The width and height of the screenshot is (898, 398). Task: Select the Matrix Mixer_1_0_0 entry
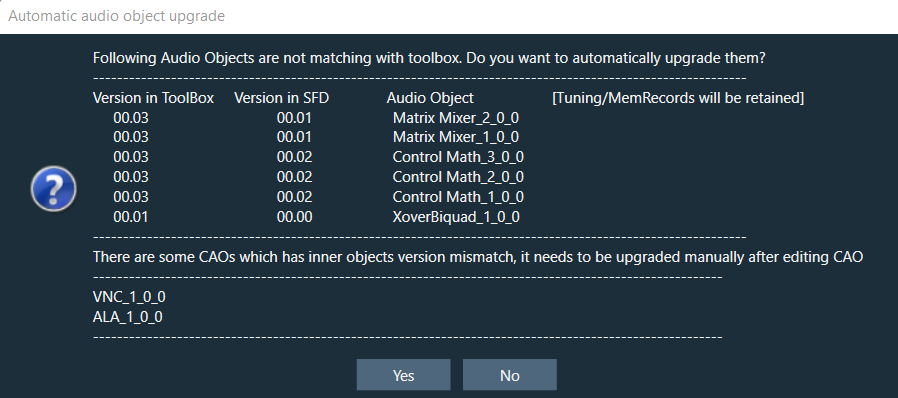click(456, 137)
